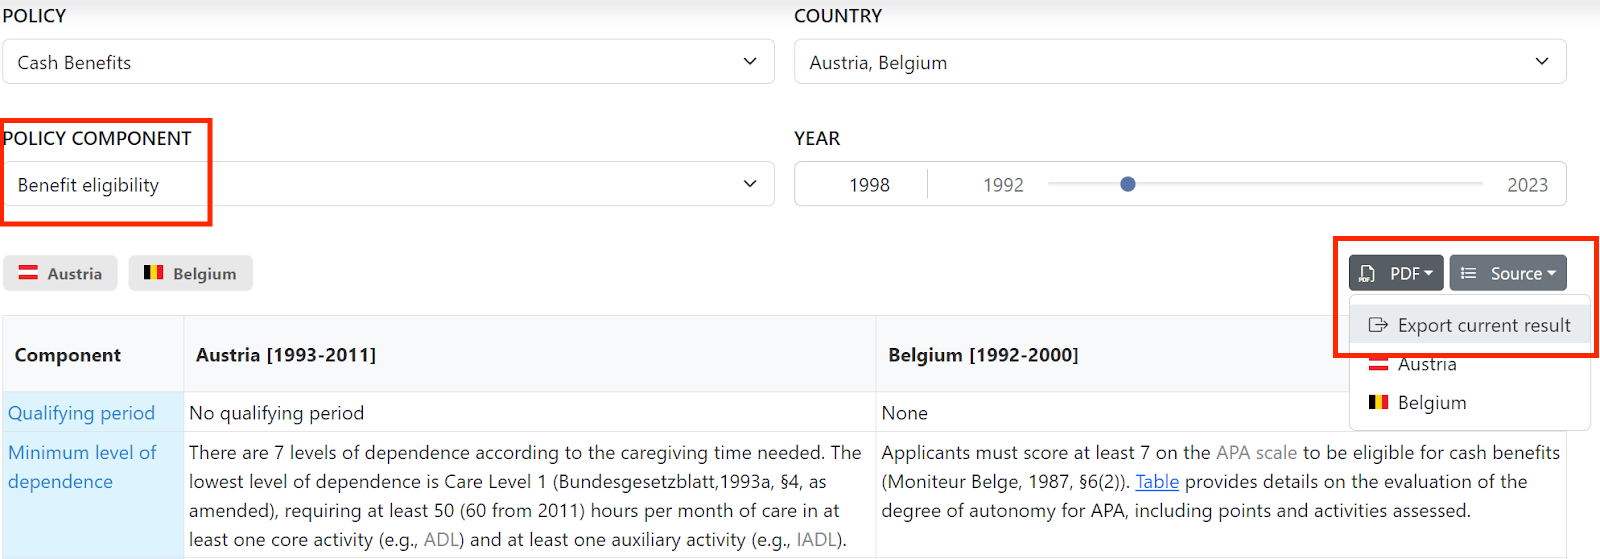The width and height of the screenshot is (1600, 559).
Task: Click the PDF file icon
Action: [1367, 273]
